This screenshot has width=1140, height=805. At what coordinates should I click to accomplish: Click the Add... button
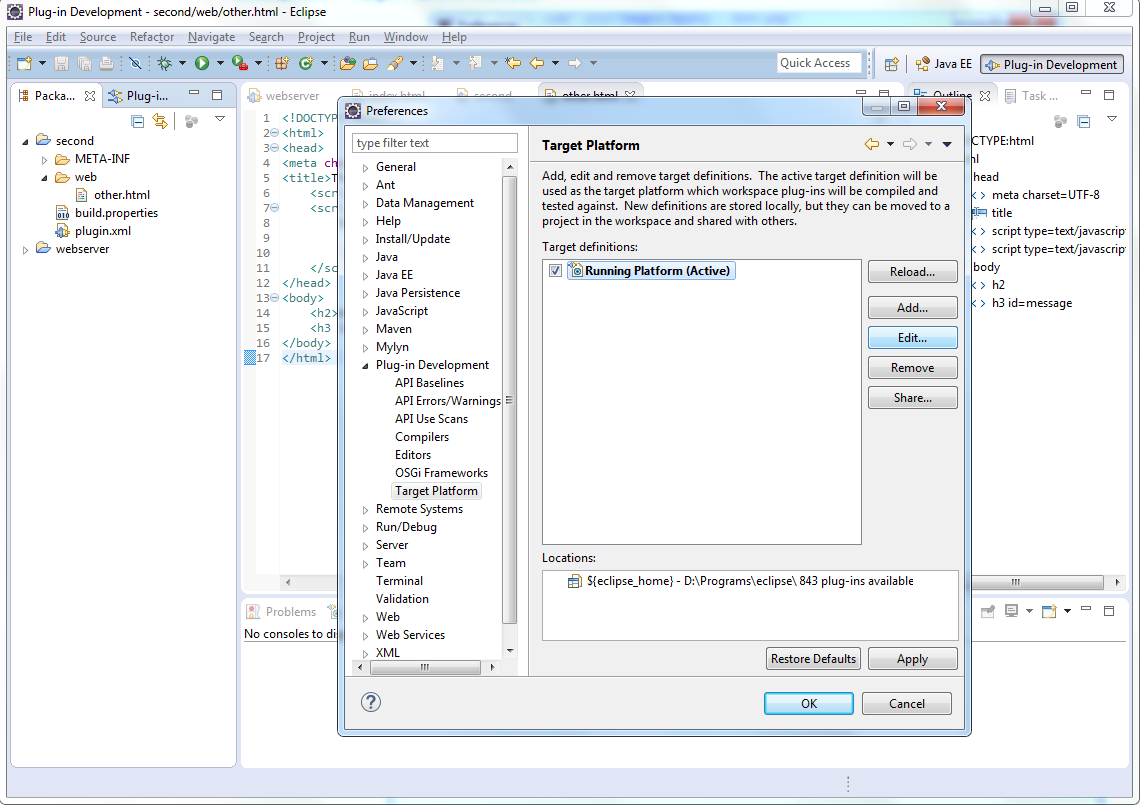point(912,307)
